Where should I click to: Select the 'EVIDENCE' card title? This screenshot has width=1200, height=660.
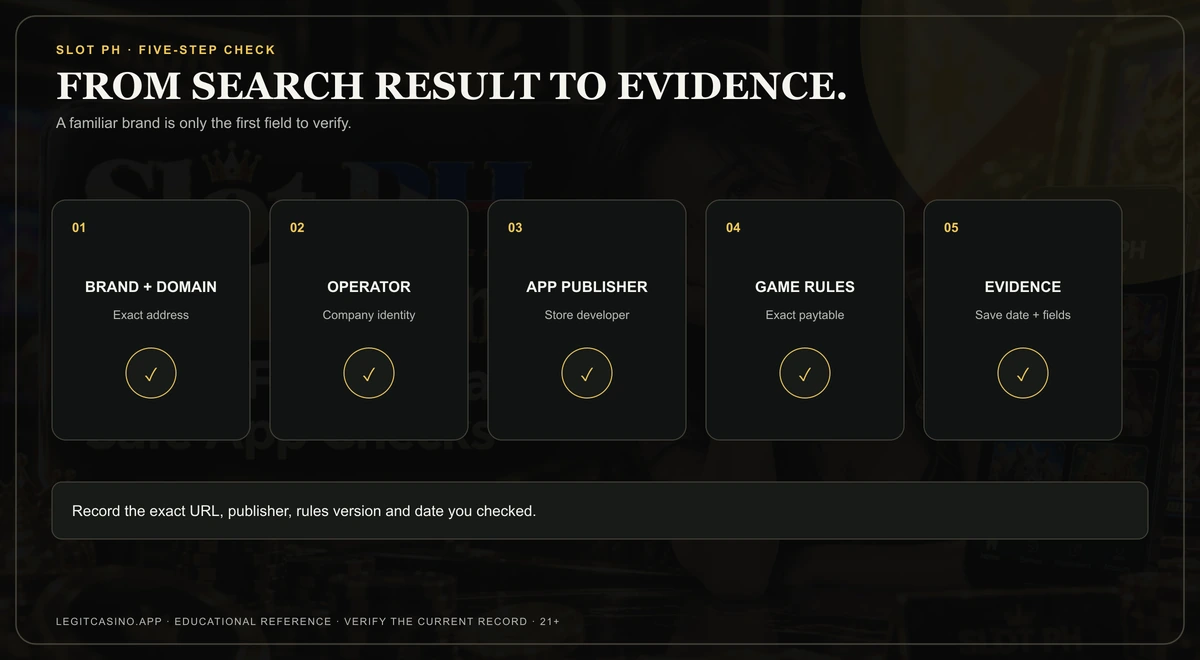(x=1023, y=287)
